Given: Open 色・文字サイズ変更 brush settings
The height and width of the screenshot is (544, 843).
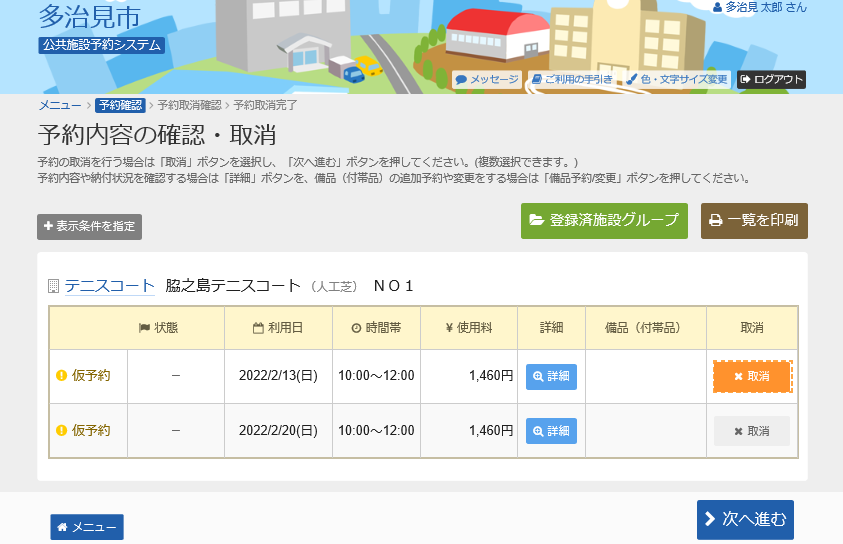Looking at the screenshot, I should (x=677, y=80).
